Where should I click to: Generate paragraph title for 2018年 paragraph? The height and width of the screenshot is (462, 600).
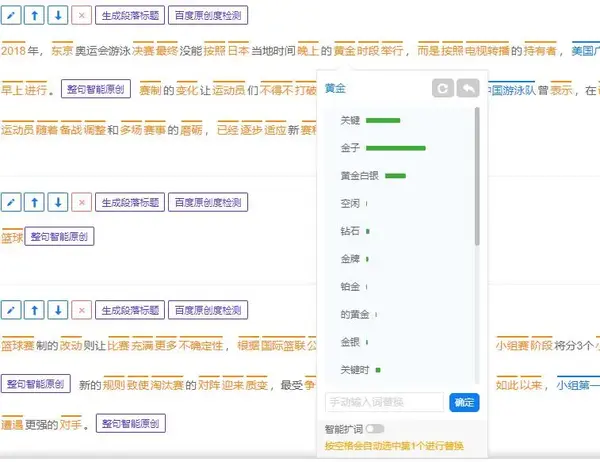click(x=130, y=15)
